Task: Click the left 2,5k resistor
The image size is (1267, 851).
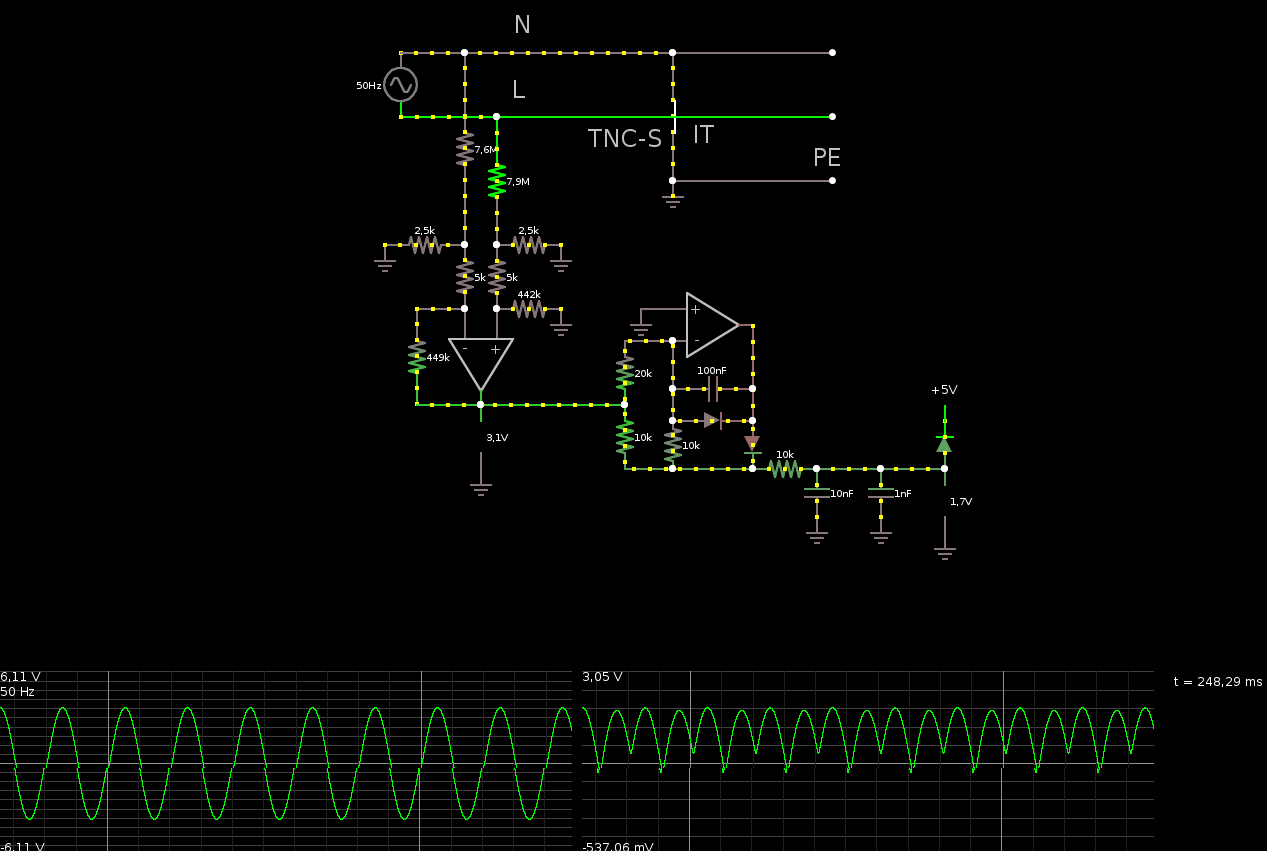Action: pos(425,245)
